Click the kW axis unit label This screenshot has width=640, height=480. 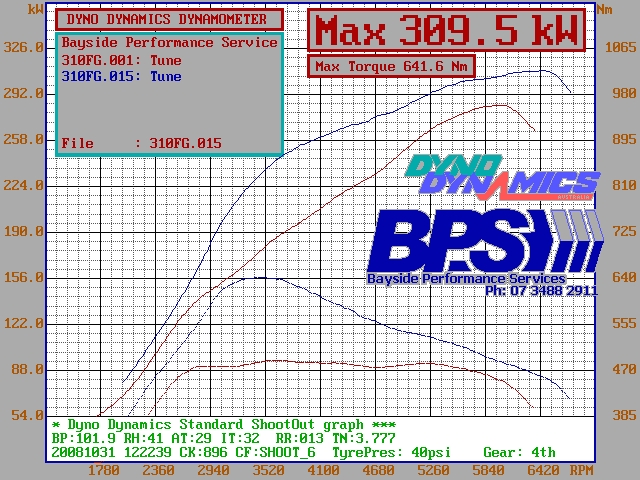point(35,9)
